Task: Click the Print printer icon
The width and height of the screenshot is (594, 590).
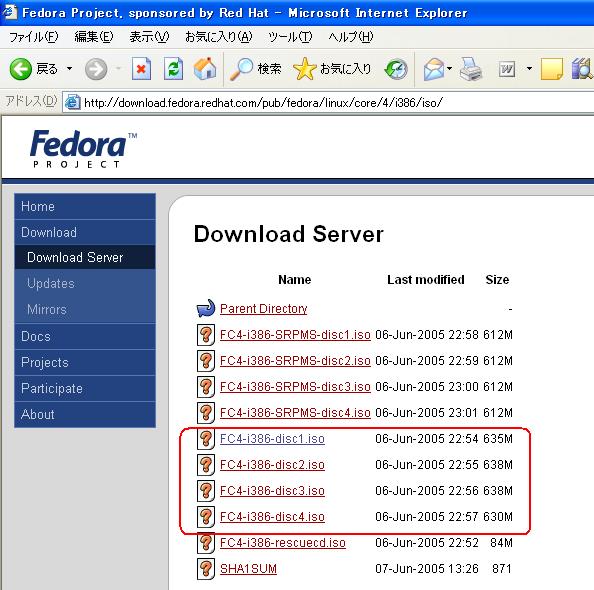Action: [471, 69]
